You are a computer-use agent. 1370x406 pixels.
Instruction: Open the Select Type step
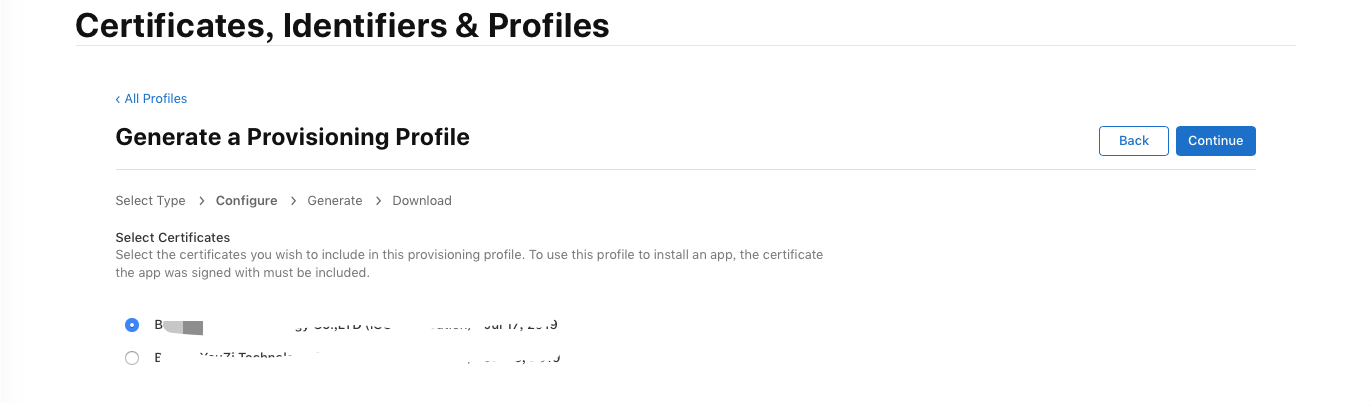(x=151, y=200)
